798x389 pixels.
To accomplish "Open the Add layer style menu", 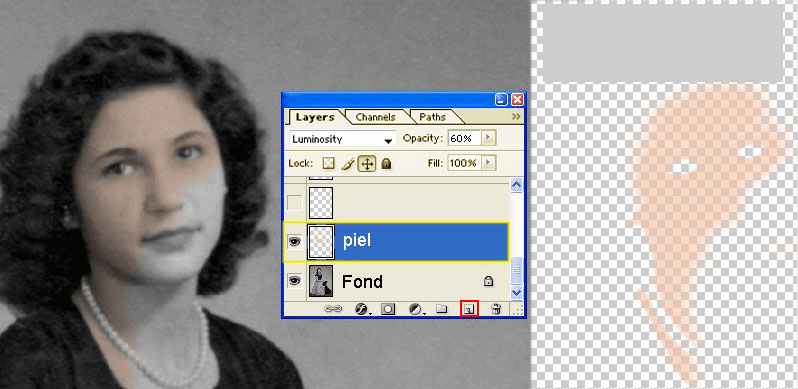I will (x=362, y=309).
